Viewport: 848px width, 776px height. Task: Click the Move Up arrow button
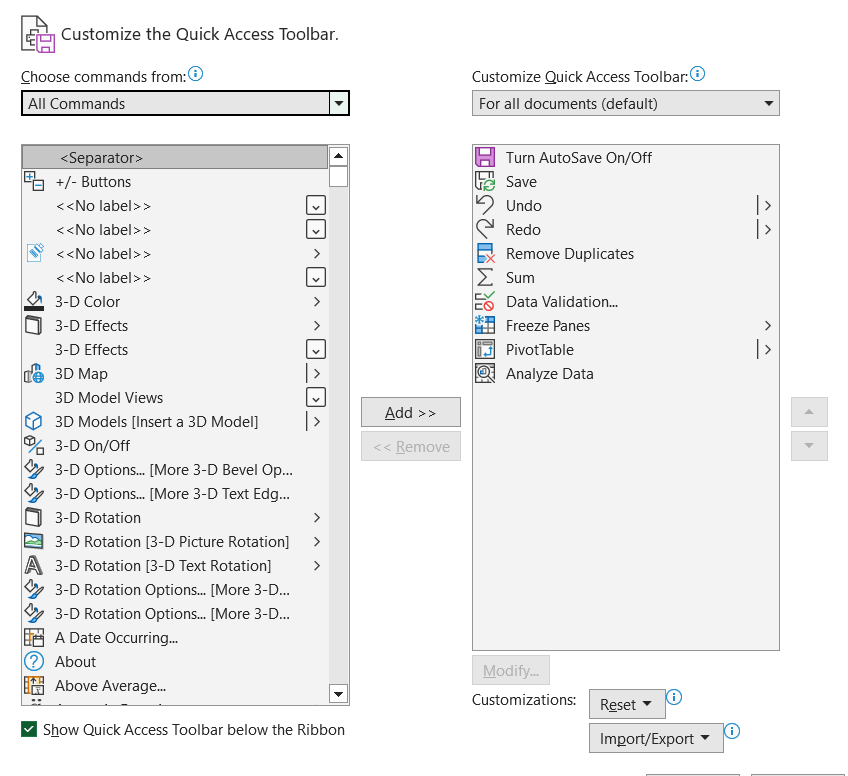point(809,412)
